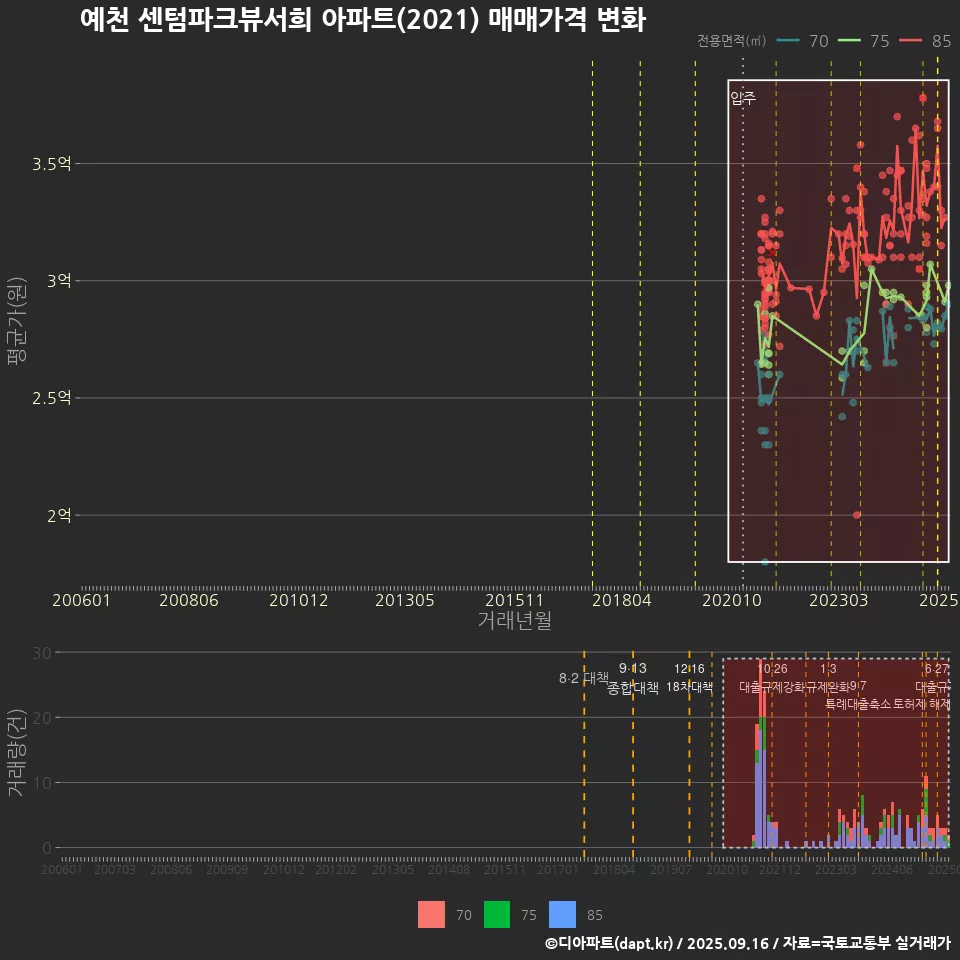Click the 200806 label on price chart x-axis
This screenshot has height=960, width=960.
tap(189, 600)
